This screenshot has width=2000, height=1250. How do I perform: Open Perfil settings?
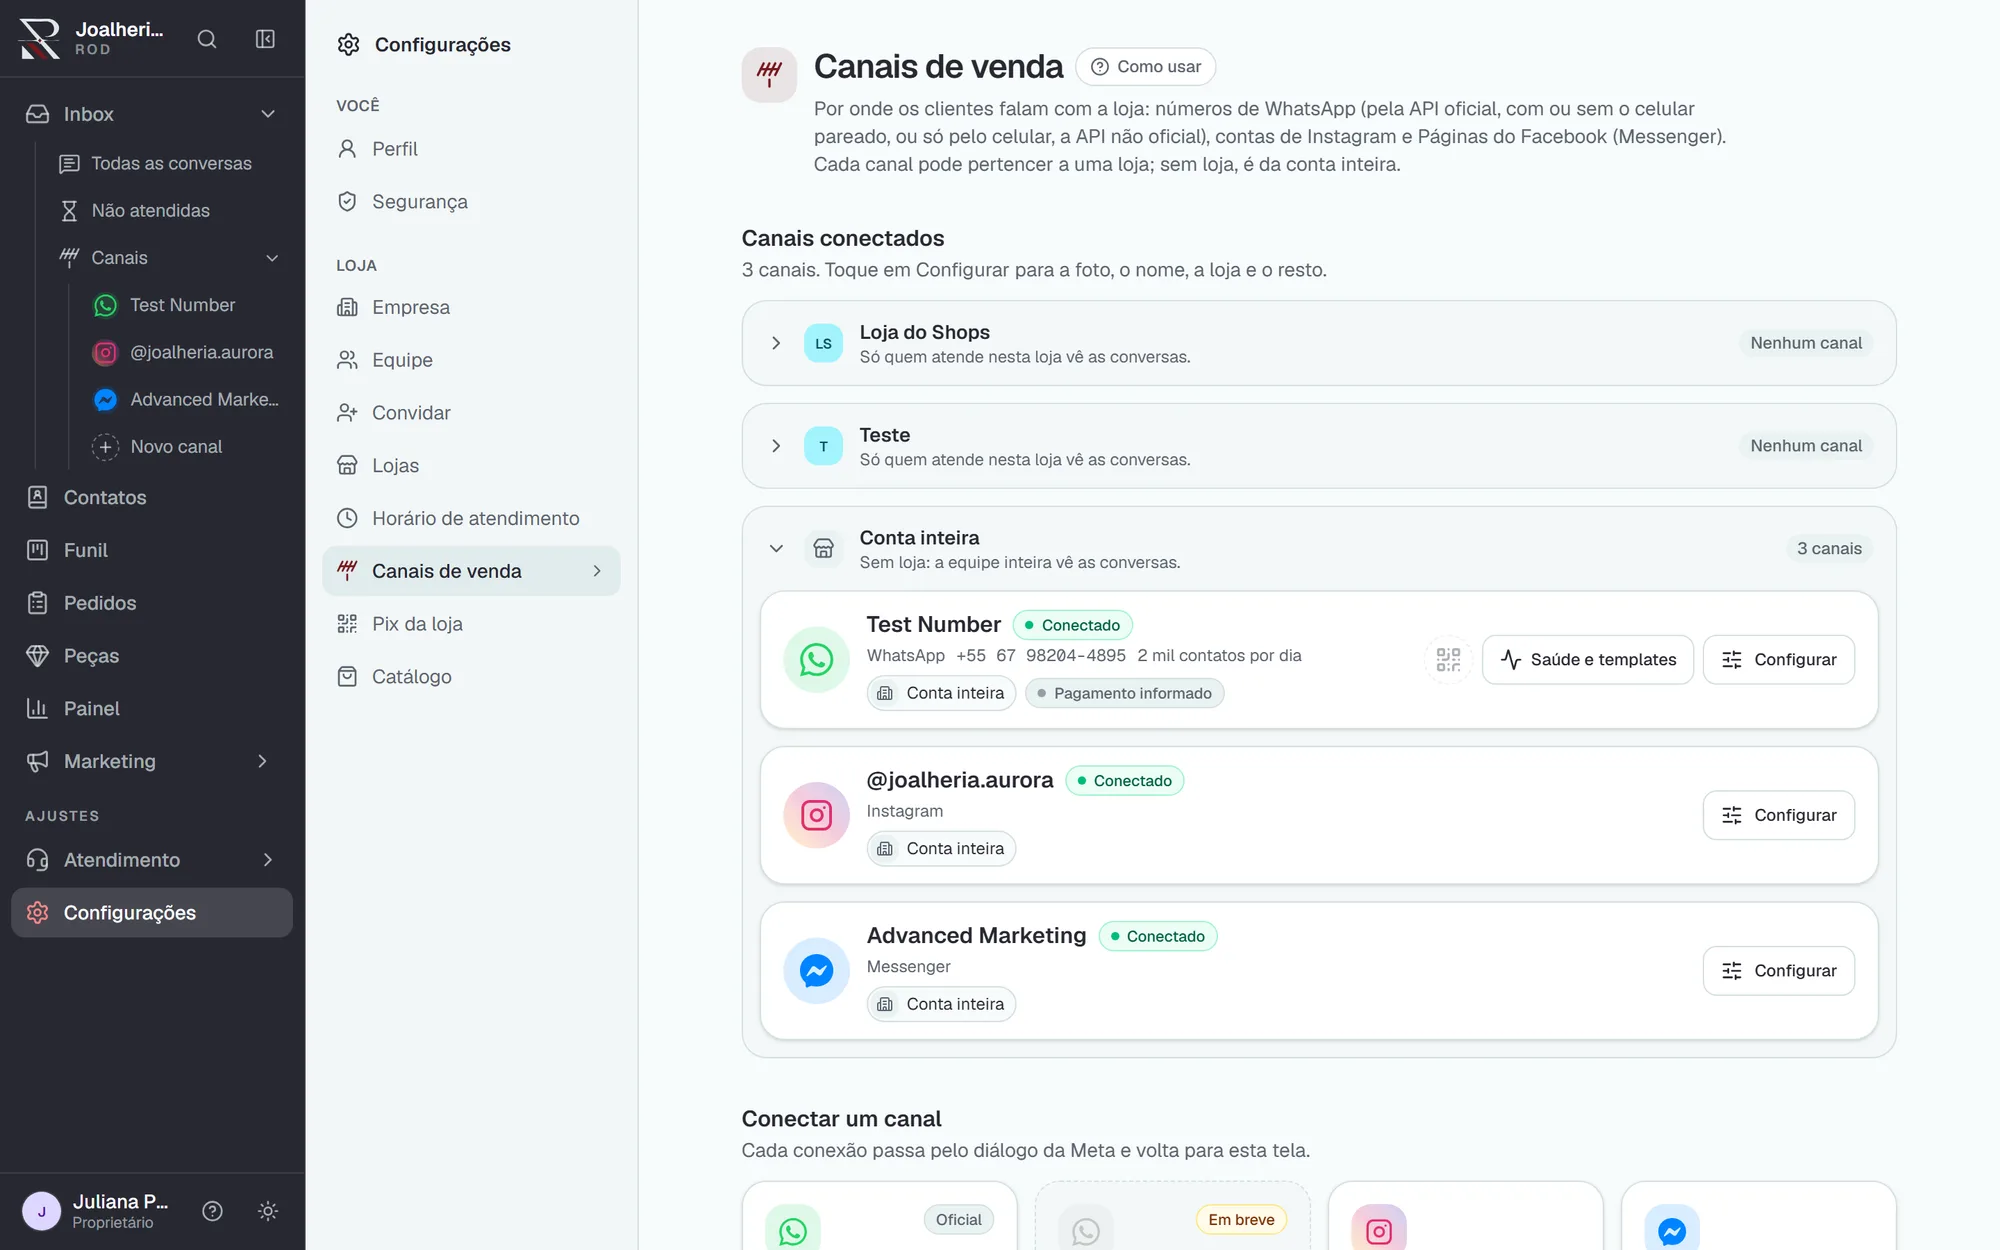[x=471, y=149]
